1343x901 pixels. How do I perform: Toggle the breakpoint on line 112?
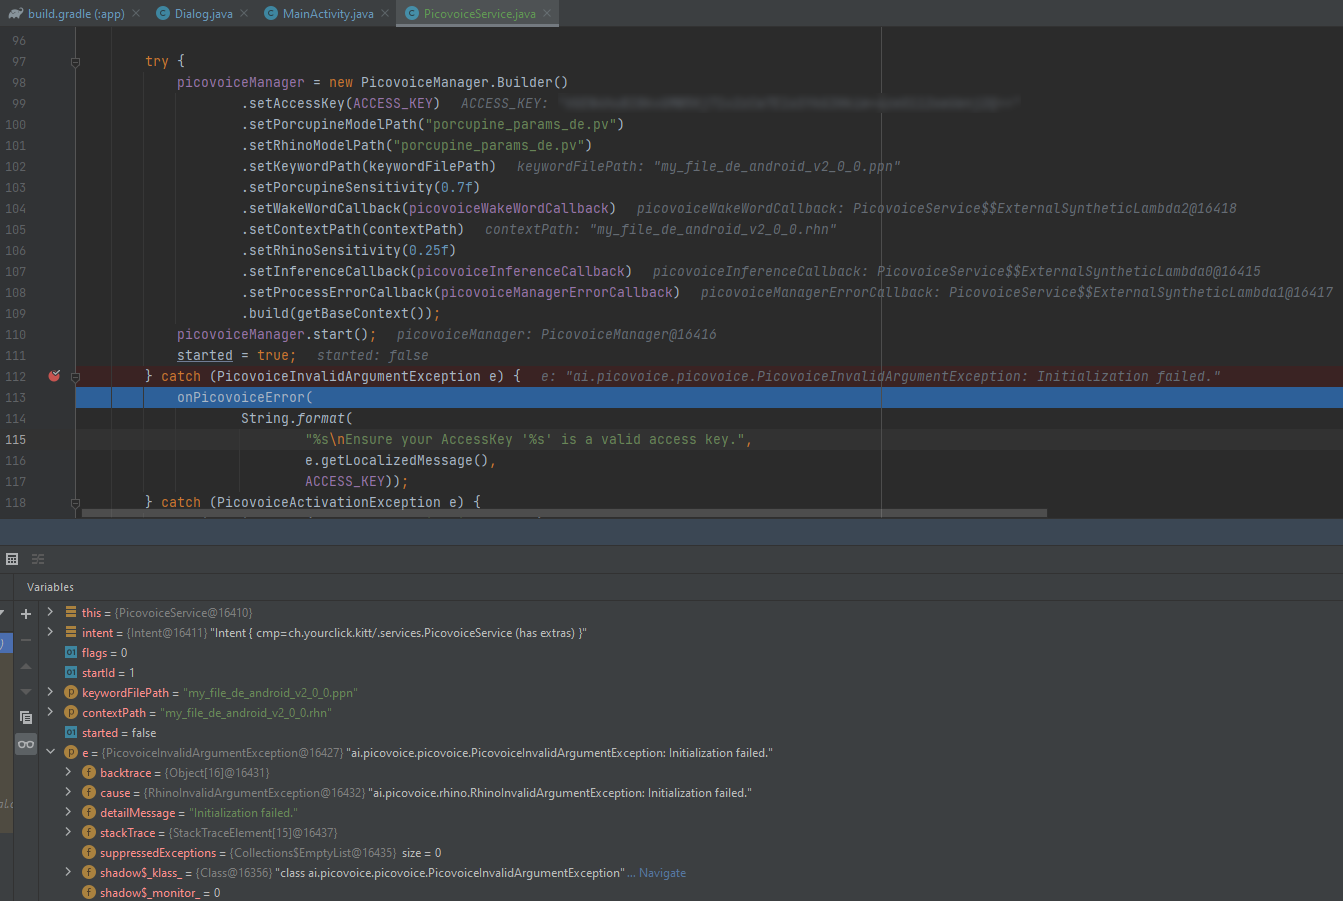click(54, 375)
